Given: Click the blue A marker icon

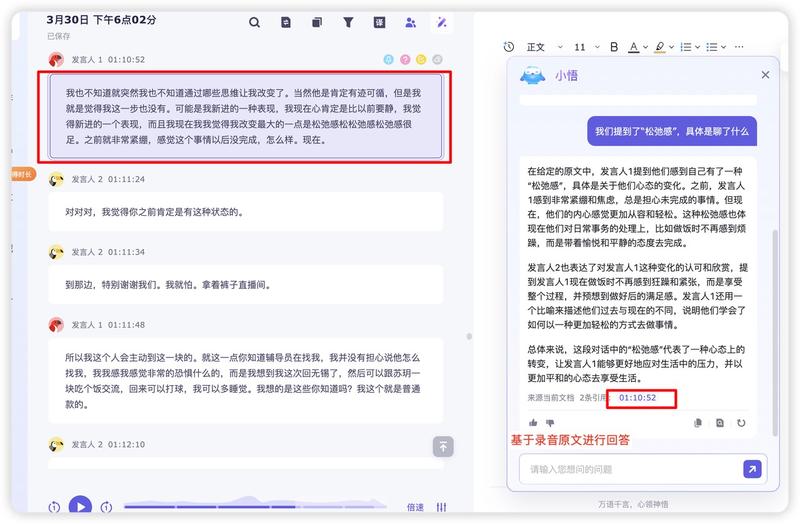Looking at the screenshot, I should [389, 60].
